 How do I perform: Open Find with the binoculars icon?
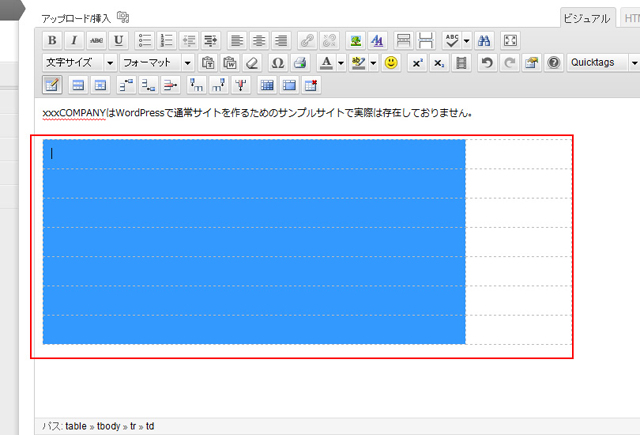coord(484,40)
